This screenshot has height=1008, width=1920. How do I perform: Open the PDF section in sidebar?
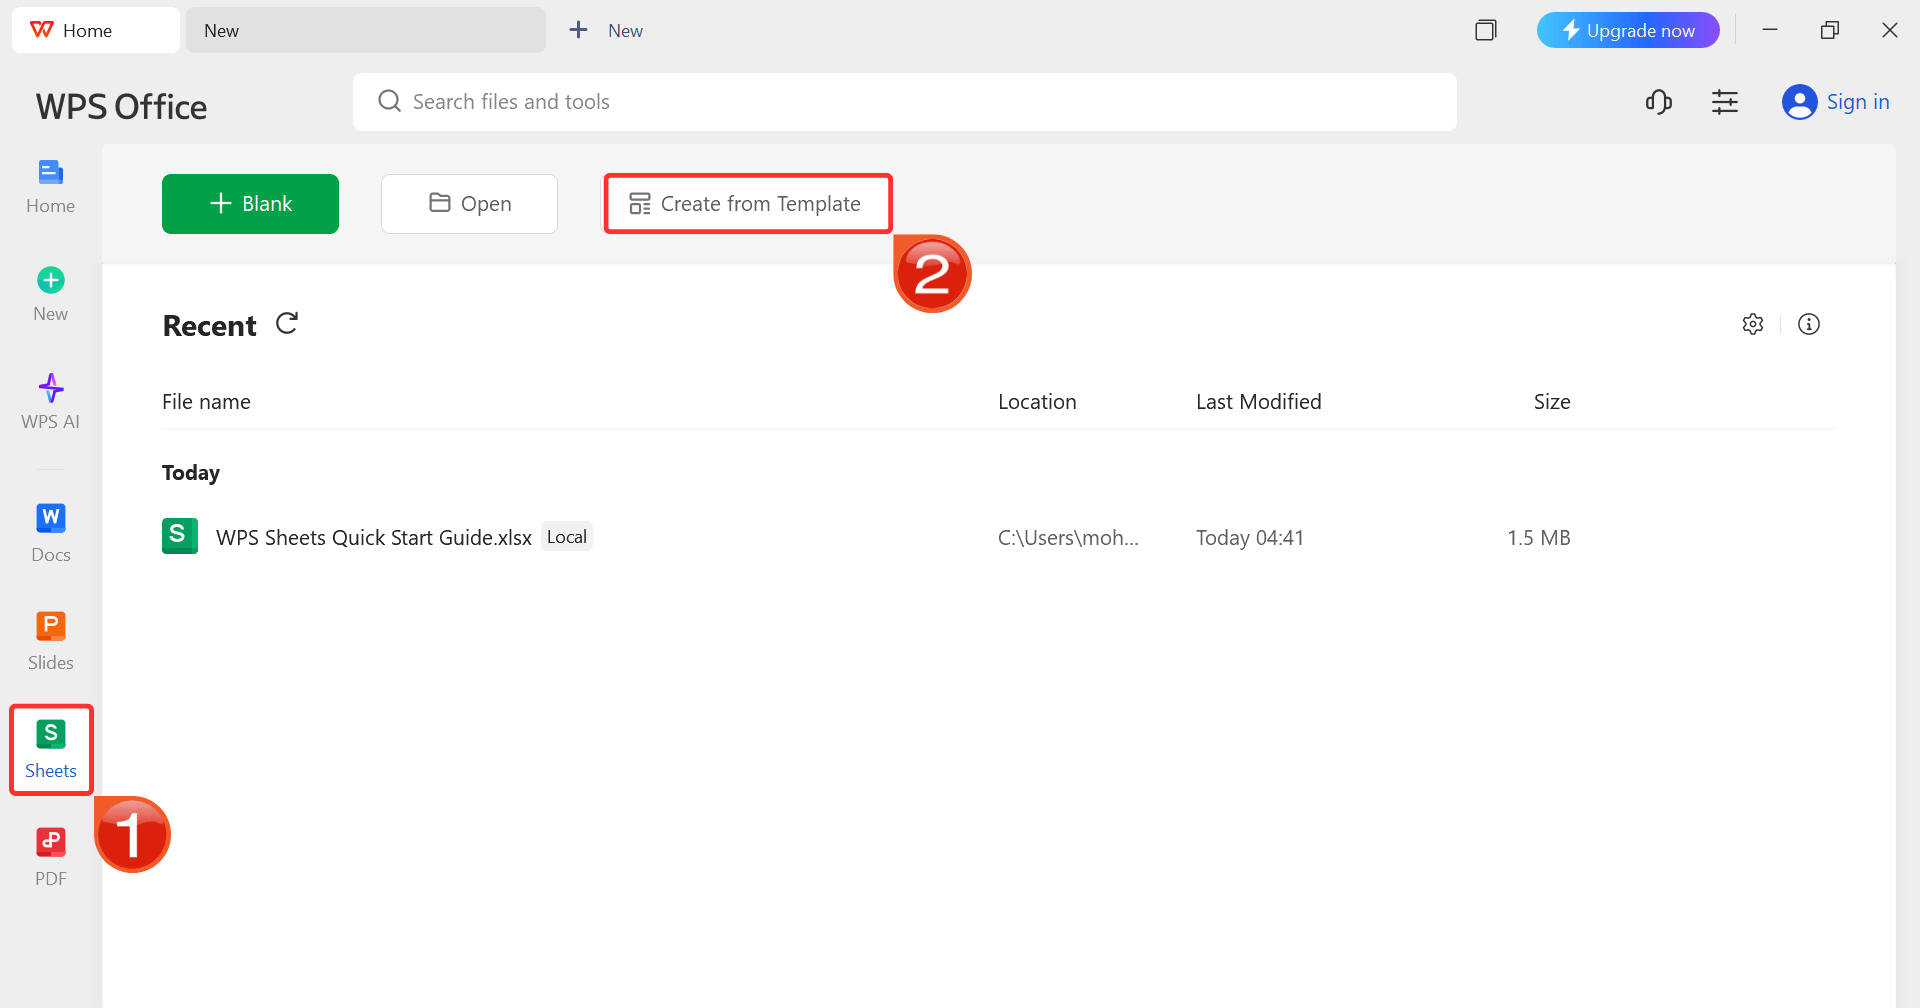pyautogui.click(x=51, y=857)
